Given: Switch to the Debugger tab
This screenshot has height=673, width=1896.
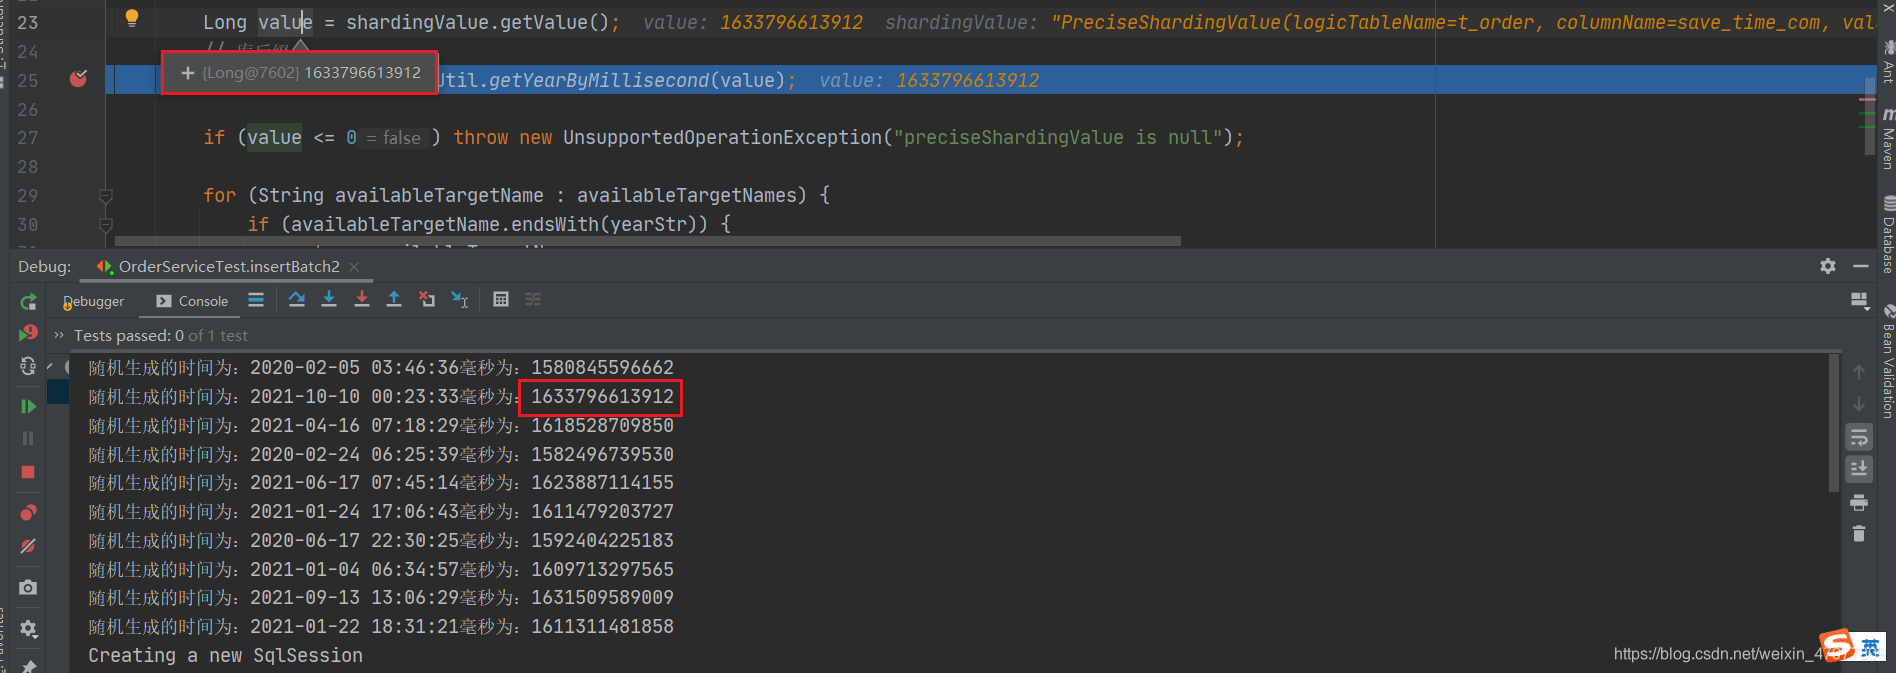Looking at the screenshot, I should pos(94,301).
